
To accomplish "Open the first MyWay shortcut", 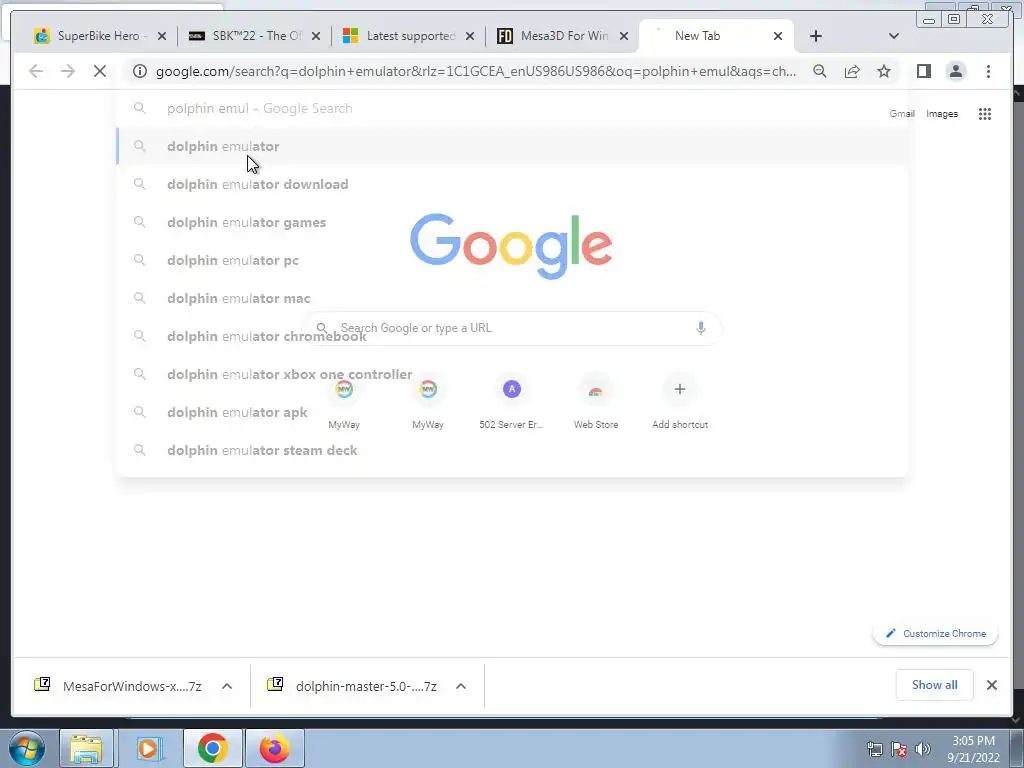I will (344, 400).
